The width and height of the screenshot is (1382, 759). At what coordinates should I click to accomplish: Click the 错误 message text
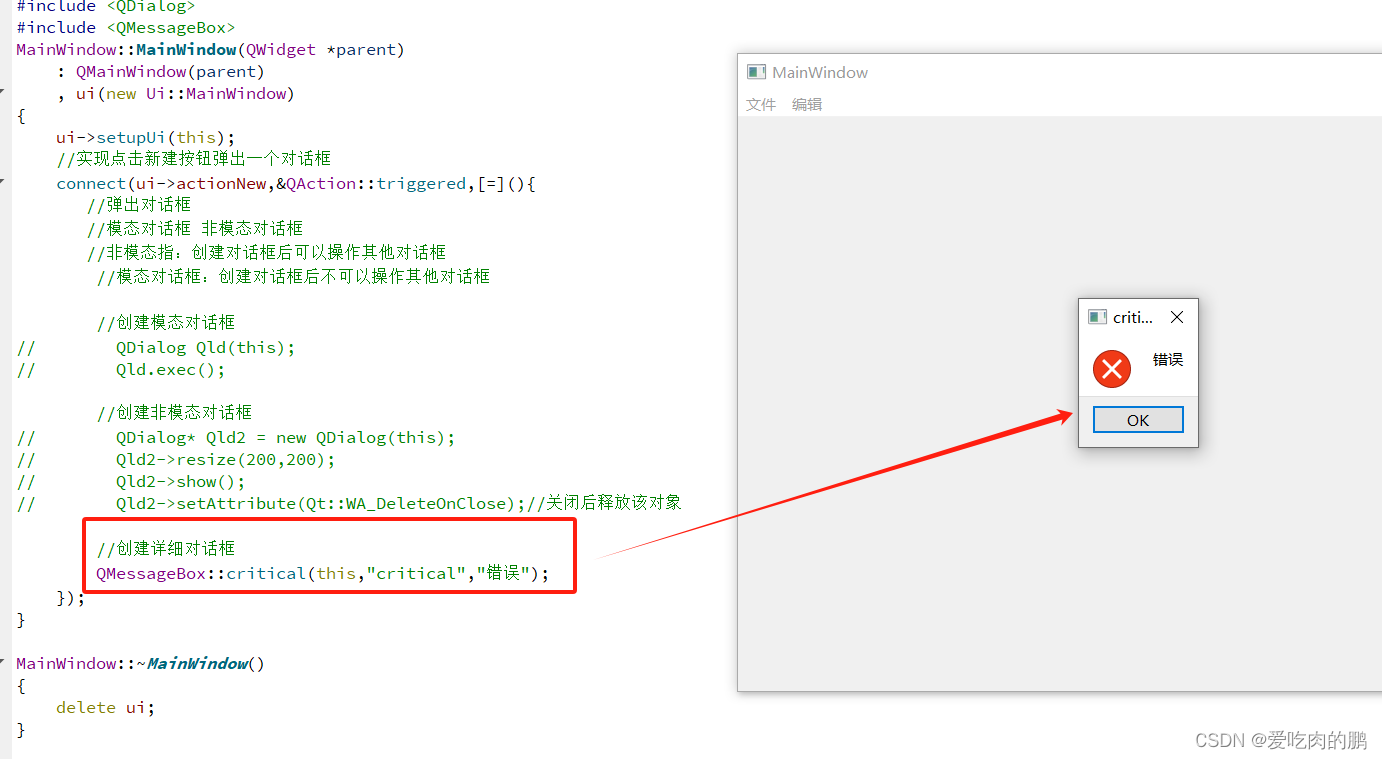(1168, 360)
